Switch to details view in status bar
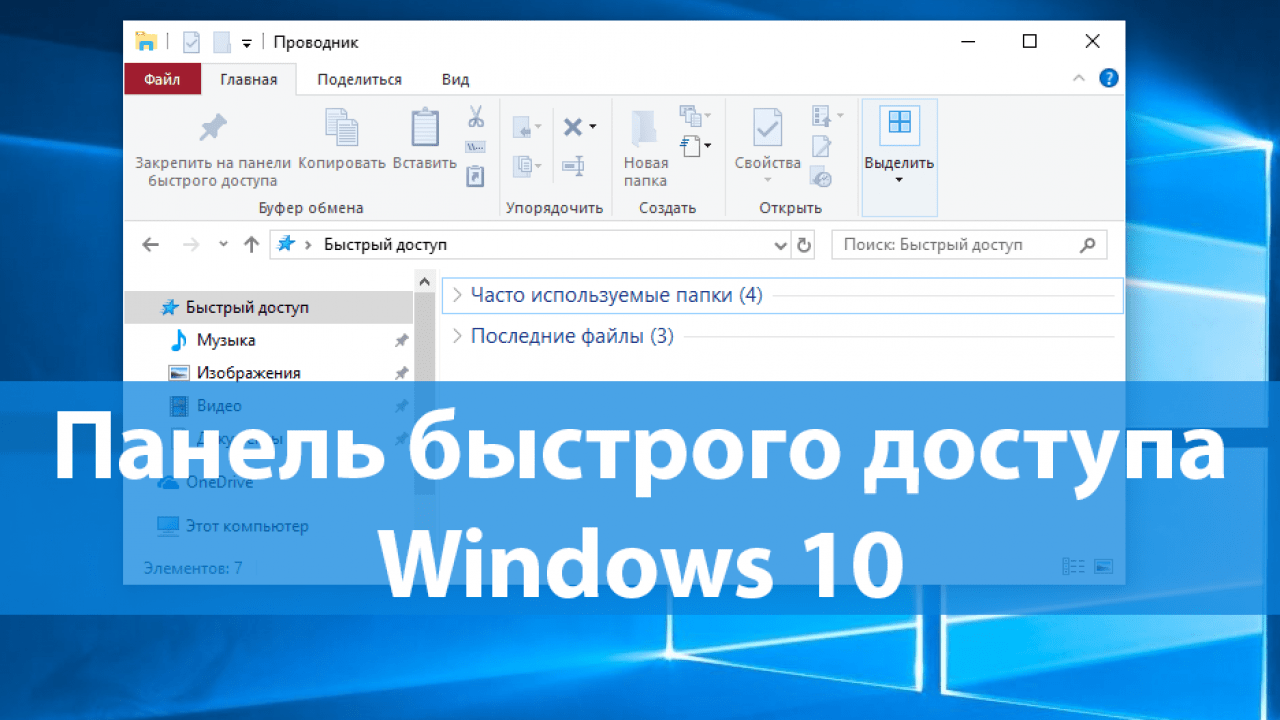Screen dimensions: 1280x720 tap(1073, 566)
